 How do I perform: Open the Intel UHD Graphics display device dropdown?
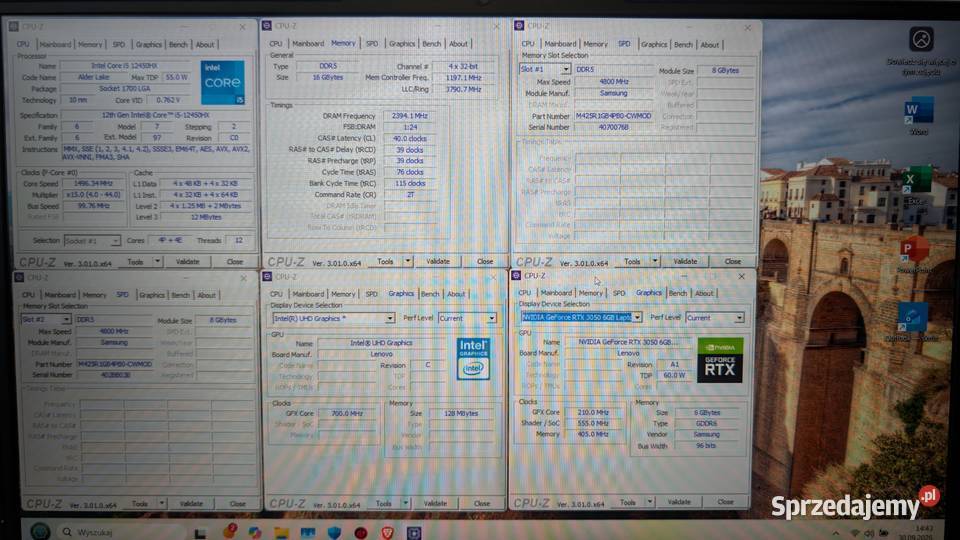click(x=334, y=318)
